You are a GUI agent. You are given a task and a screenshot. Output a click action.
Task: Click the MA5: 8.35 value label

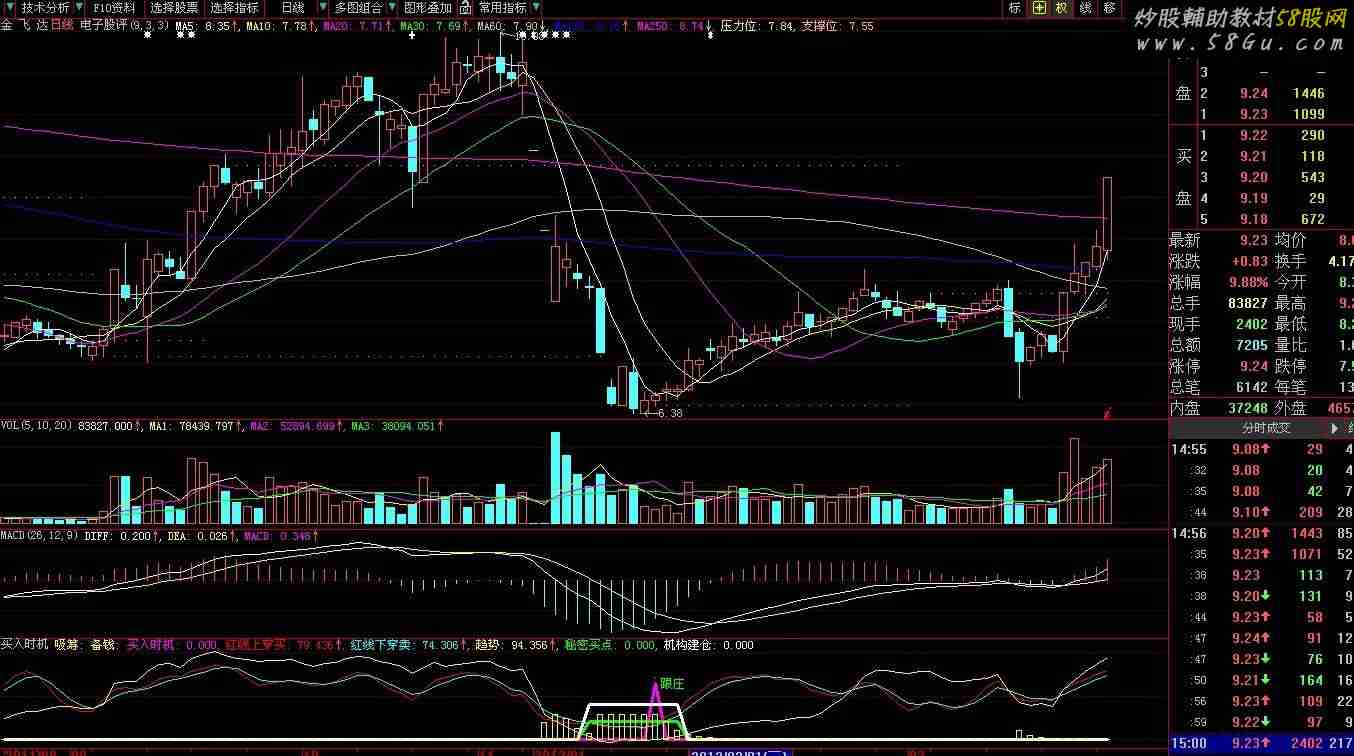point(207,25)
